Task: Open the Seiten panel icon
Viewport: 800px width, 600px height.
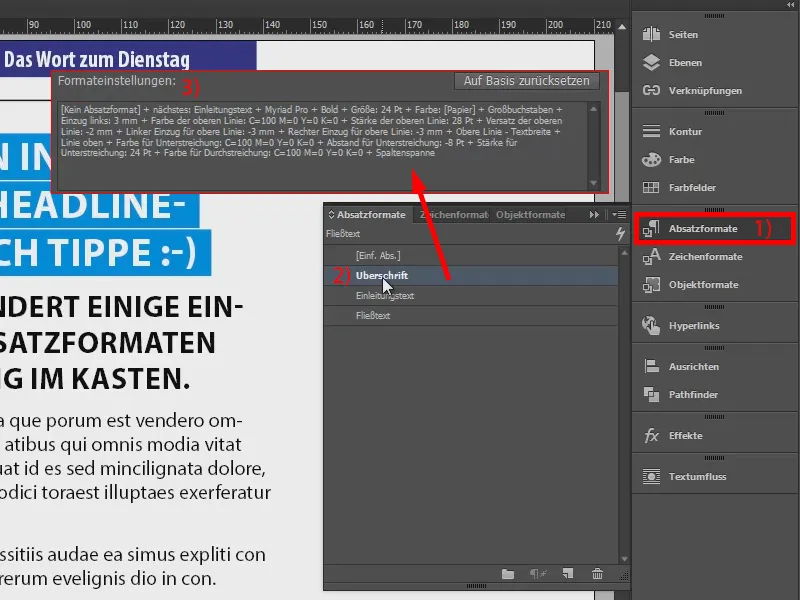Action: [x=651, y=34]
